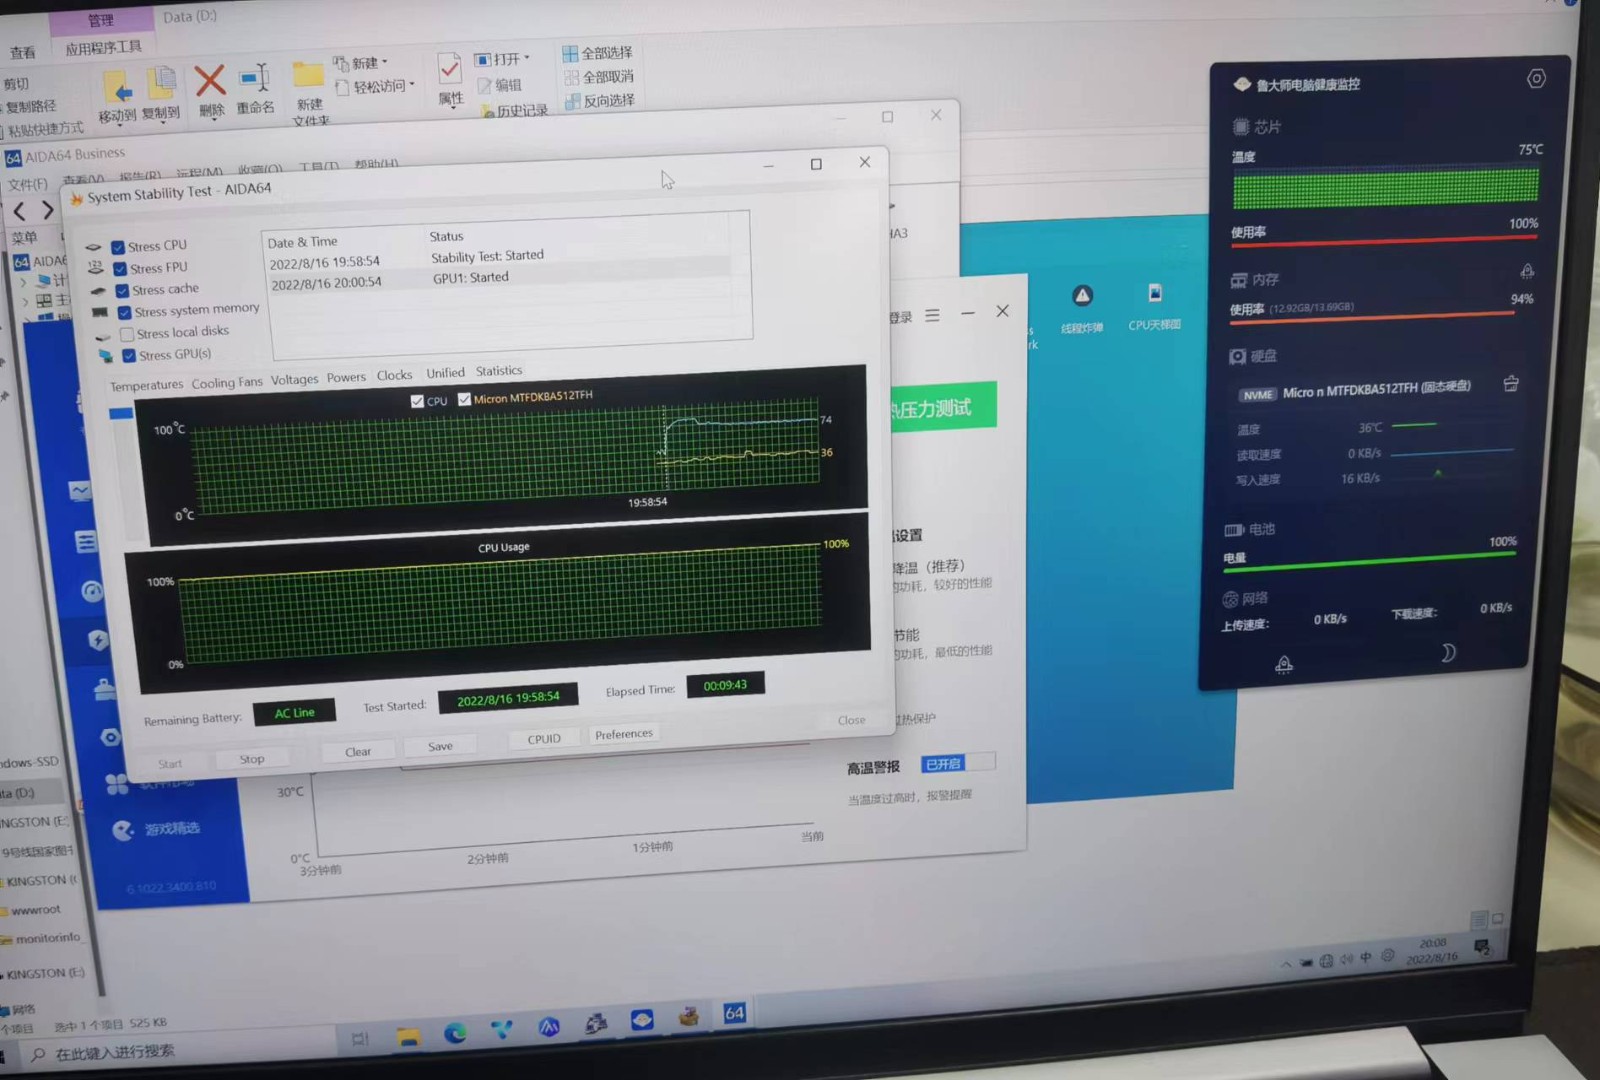1600x1080 pixels.
Task: Click the Edit (编辑) item in Explorer ribbon
Action: coord(500,86)
